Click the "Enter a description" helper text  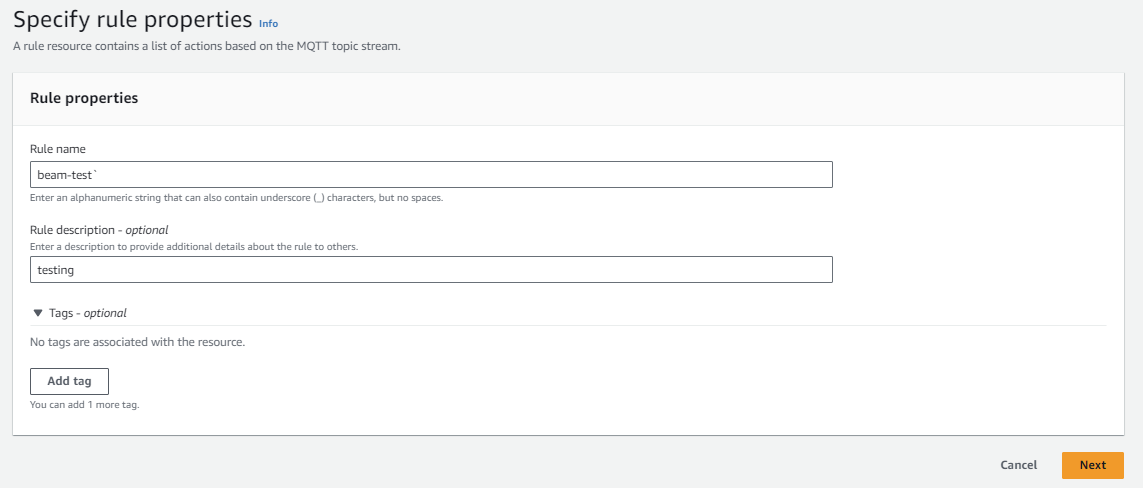[194, 246]
